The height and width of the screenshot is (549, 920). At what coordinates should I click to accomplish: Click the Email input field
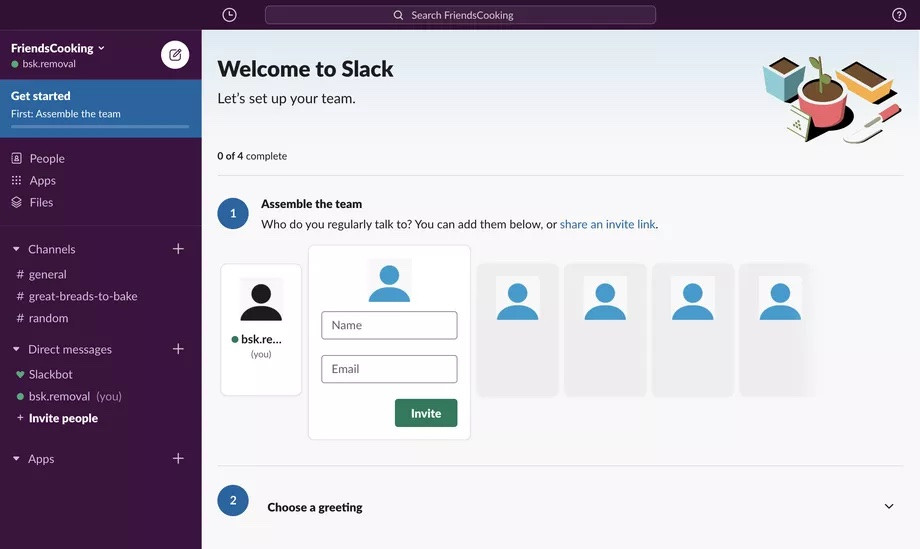(x=389, y=369)
